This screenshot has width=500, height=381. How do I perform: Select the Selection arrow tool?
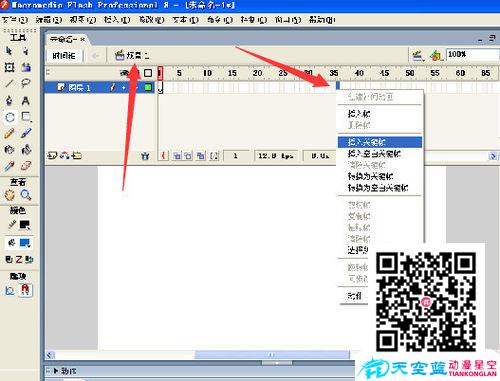[x=9, y=51]
